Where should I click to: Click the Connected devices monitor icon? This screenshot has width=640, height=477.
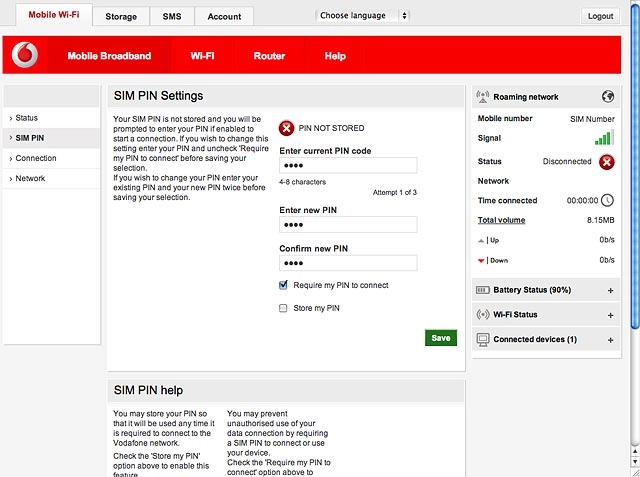pyautogui.click(x=483, y=339)
